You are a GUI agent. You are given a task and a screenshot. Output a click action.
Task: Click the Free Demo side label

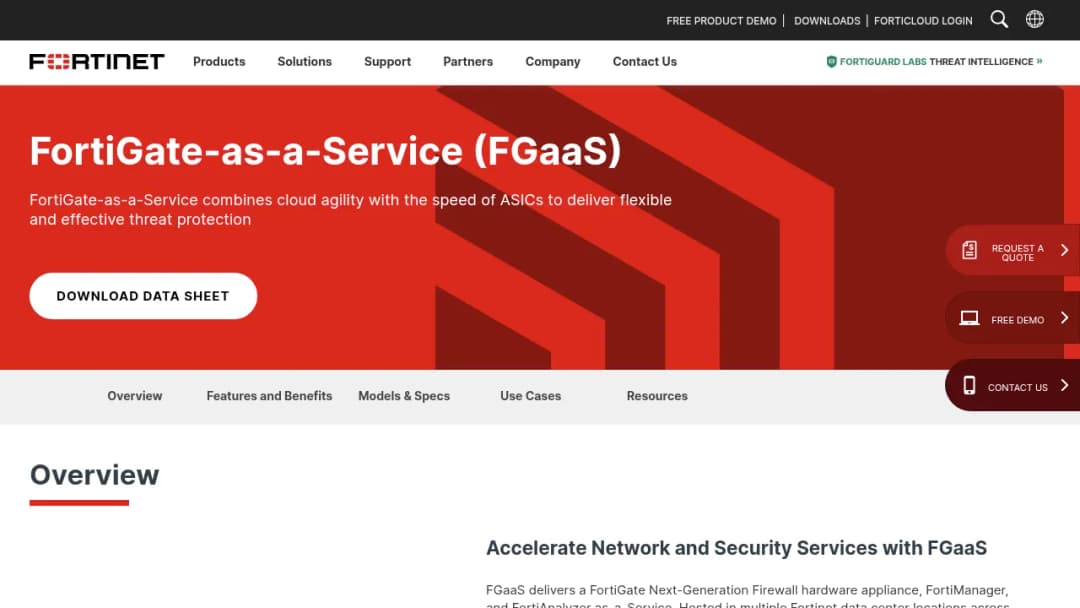pos(1017,320)
